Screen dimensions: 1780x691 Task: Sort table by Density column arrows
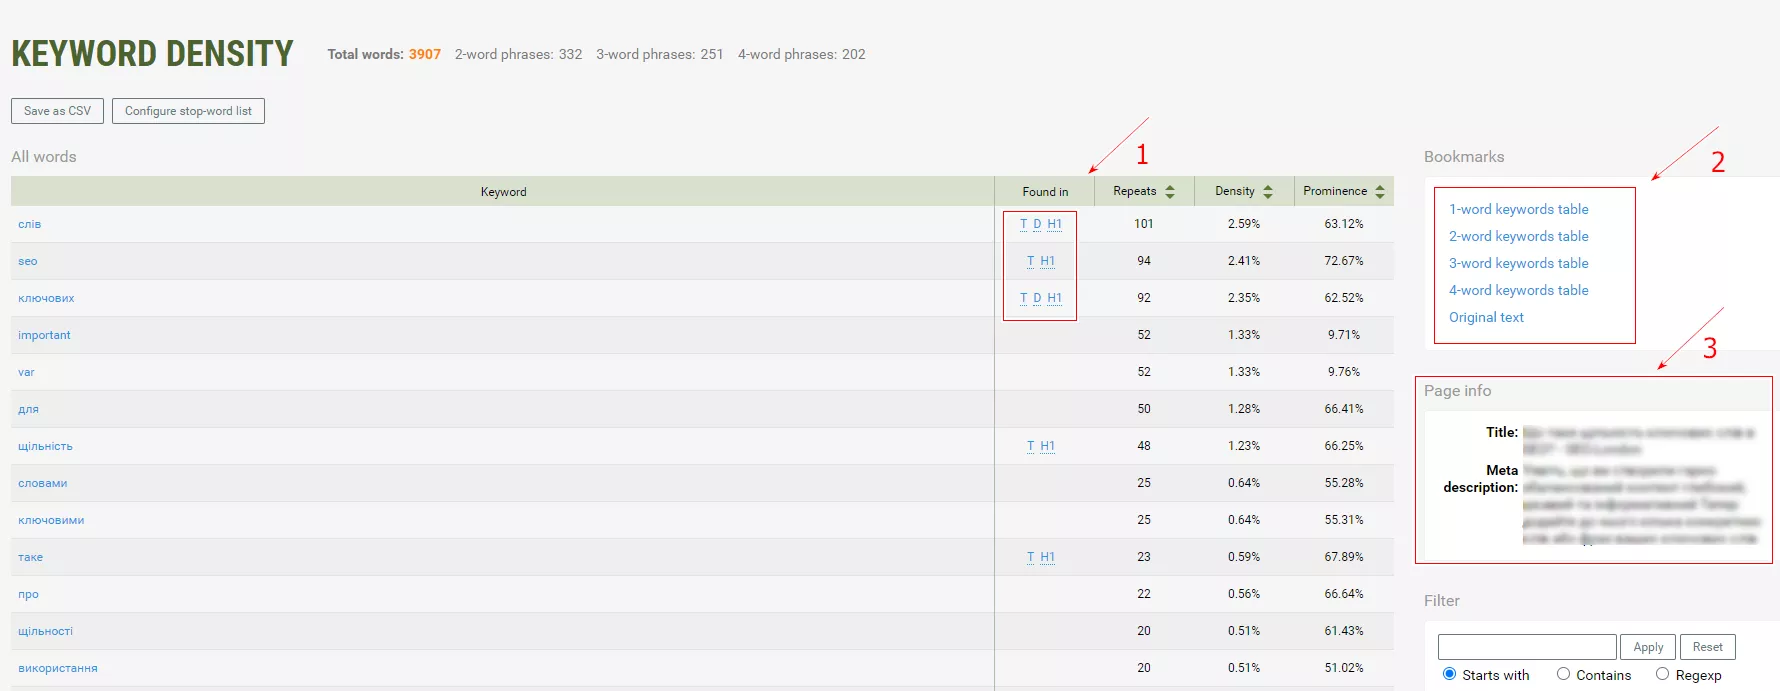point(1267,192)
